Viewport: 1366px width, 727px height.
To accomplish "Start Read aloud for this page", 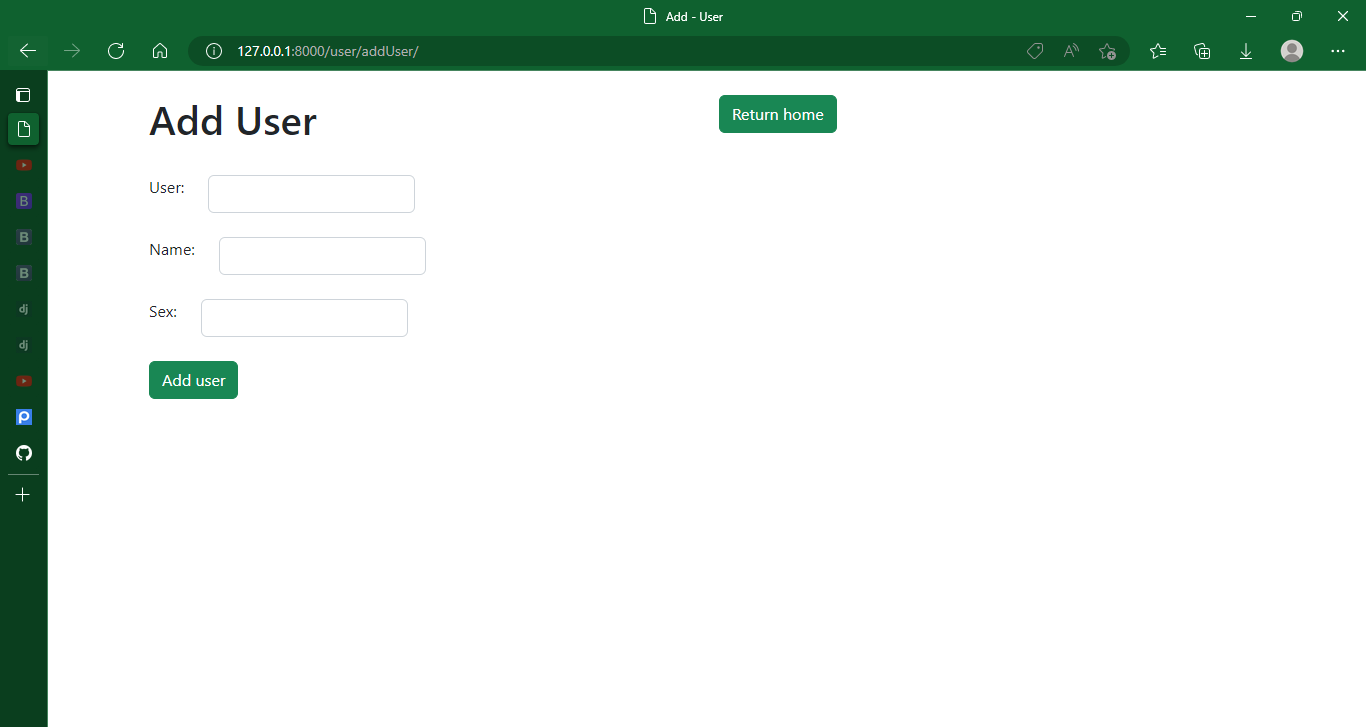I will 1071,51.
